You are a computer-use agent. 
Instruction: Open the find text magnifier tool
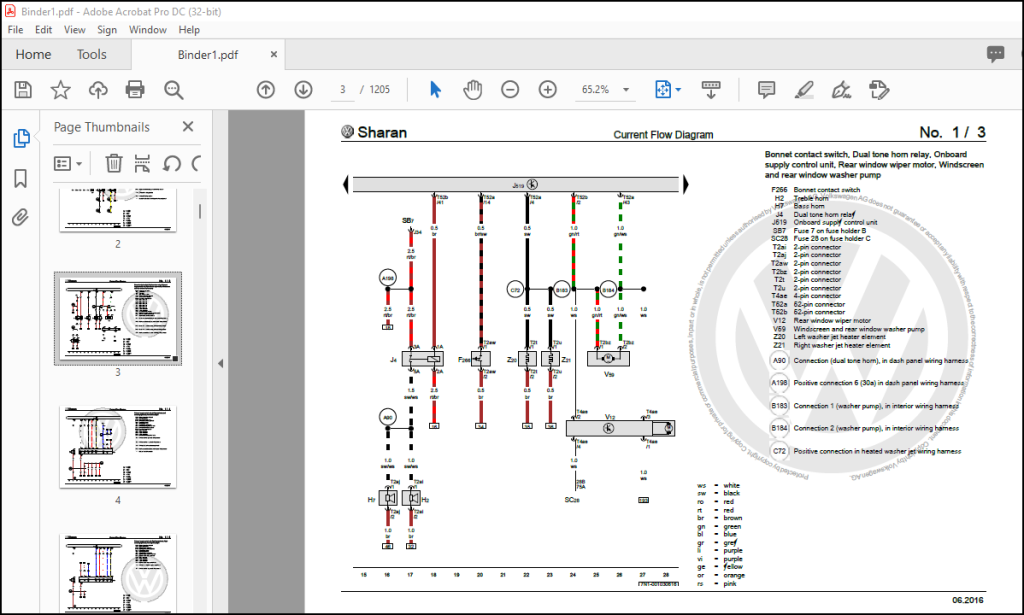point(174,89)
